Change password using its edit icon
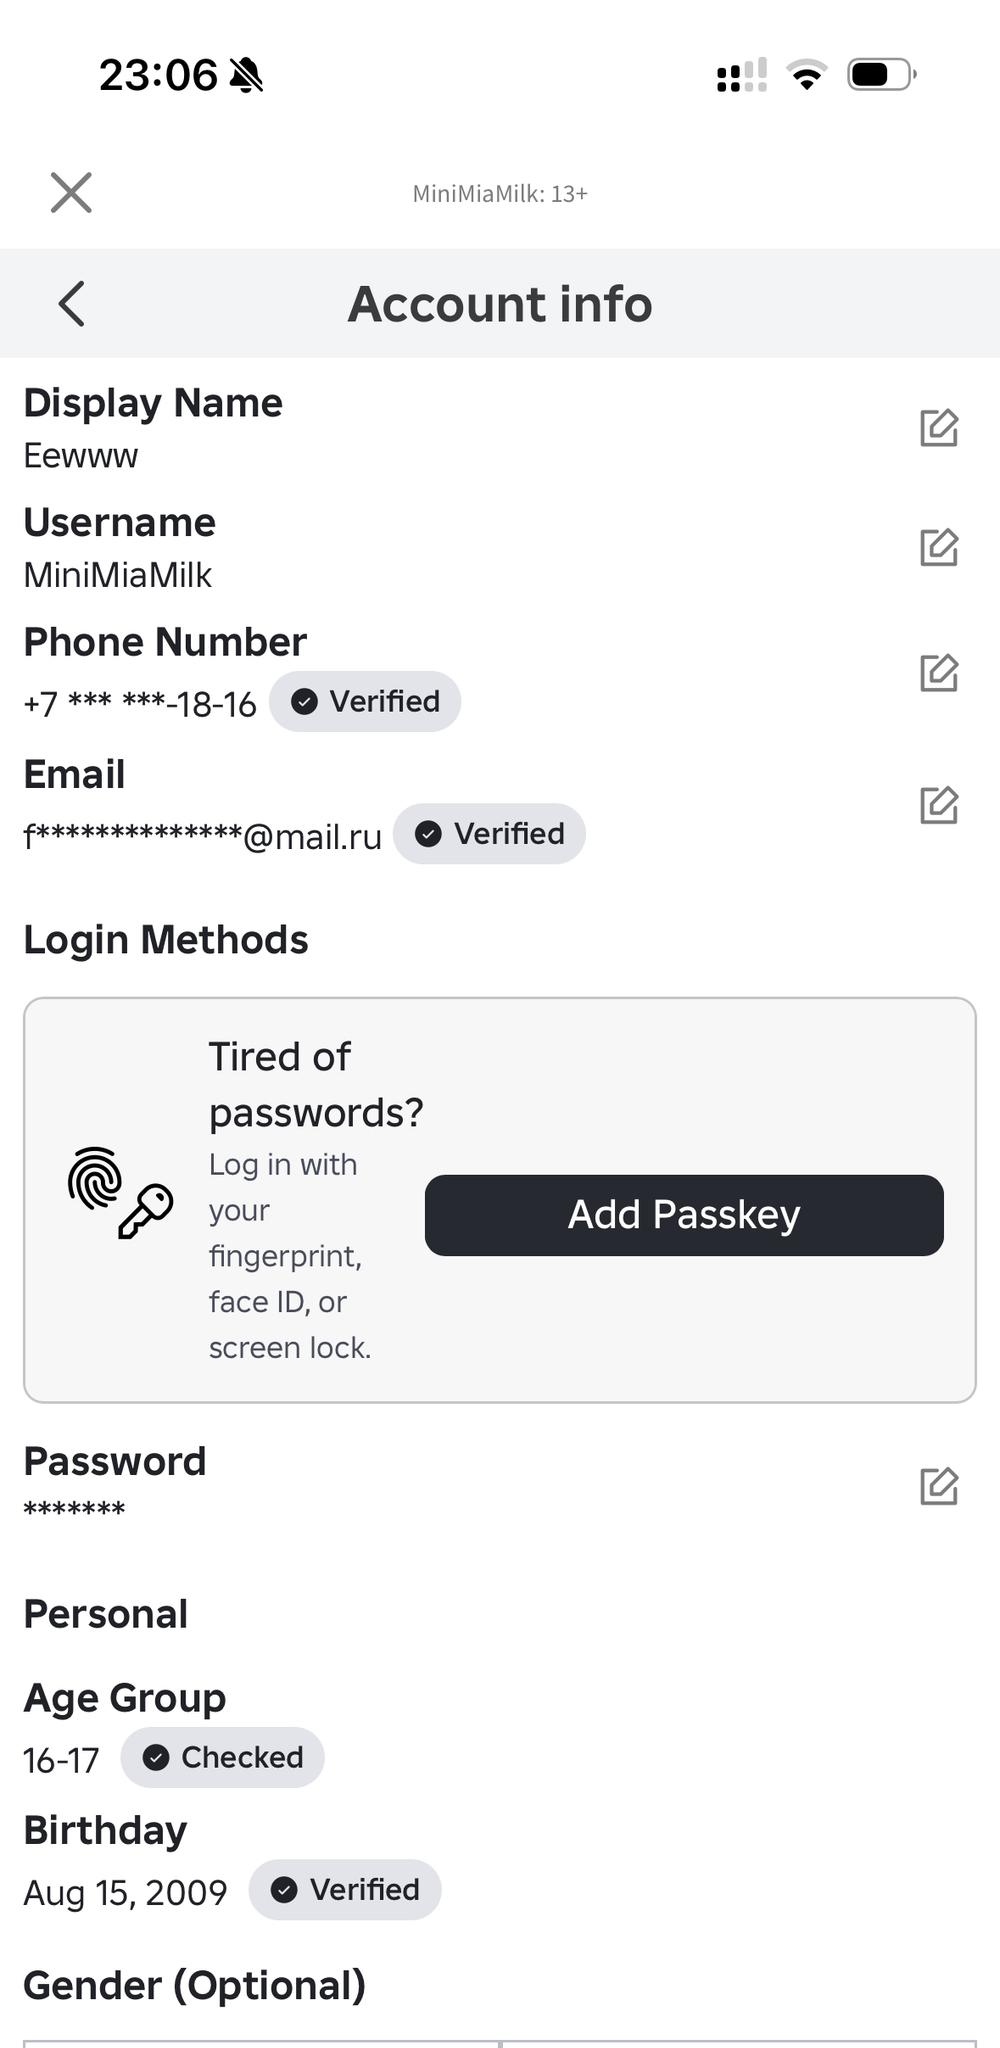1000x2048 pixels. [939, 1486]
